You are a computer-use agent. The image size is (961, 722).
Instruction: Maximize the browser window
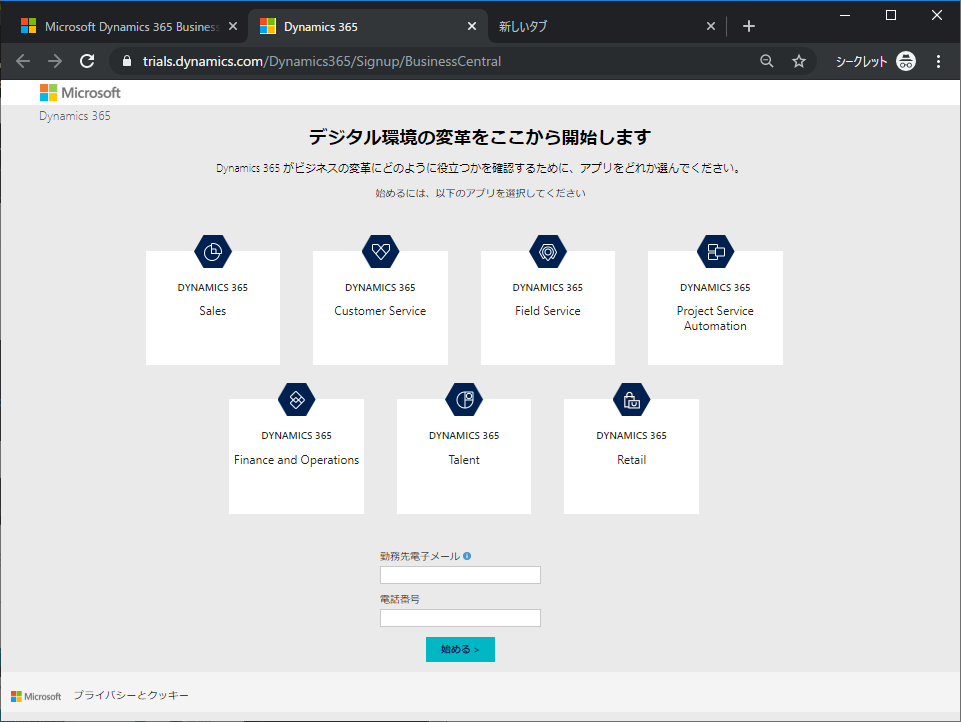click(891, 15)
